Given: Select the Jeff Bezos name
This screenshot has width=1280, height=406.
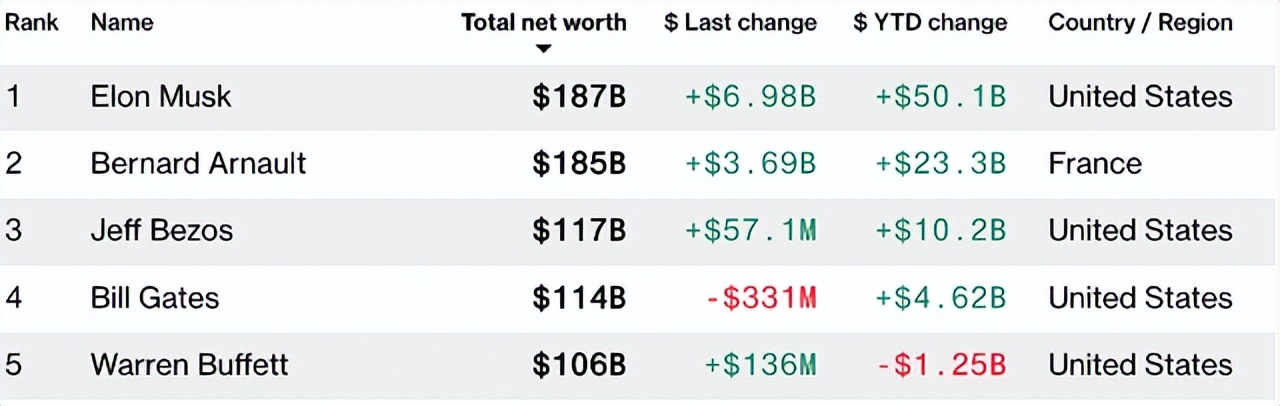Looking at the screenshot, I should pos(161,231).
